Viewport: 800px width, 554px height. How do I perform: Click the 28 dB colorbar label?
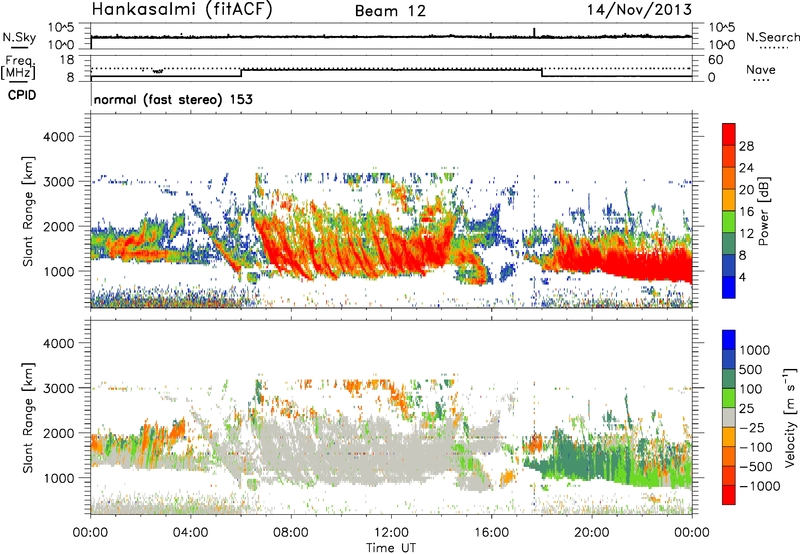746,146
